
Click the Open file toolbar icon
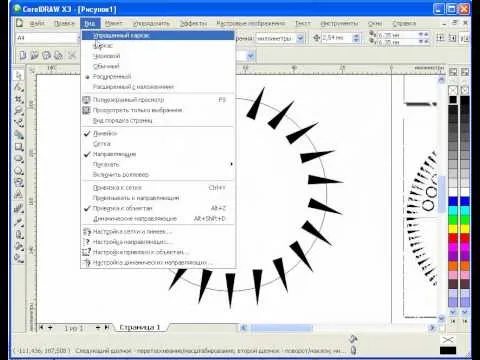click(34, 55)
